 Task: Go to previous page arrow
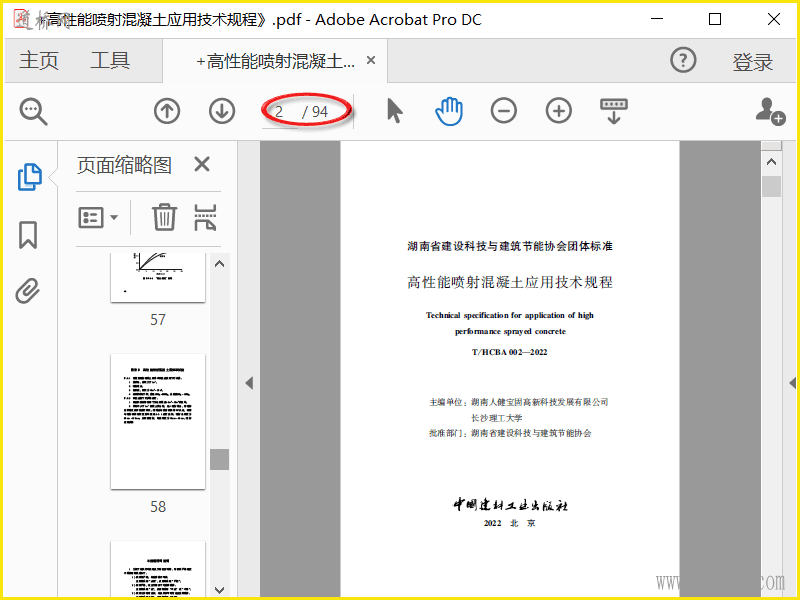click(167, 111)
